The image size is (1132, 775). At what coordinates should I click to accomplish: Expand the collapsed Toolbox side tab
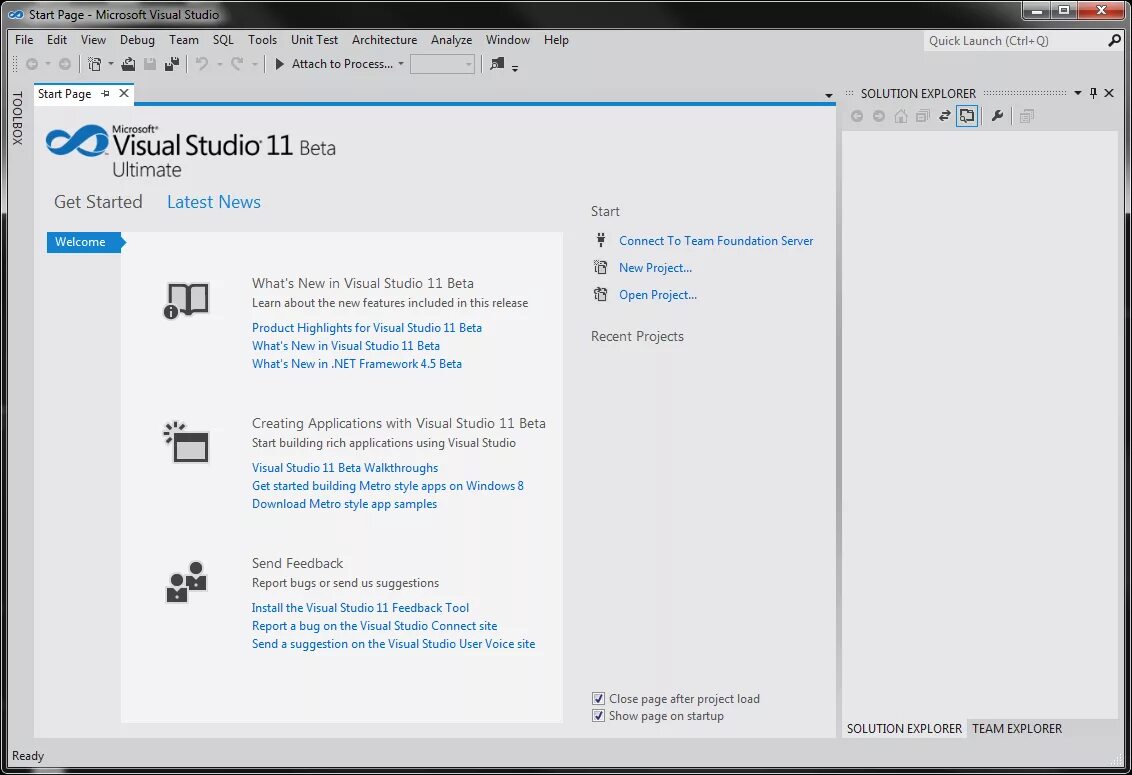(17, 118)
